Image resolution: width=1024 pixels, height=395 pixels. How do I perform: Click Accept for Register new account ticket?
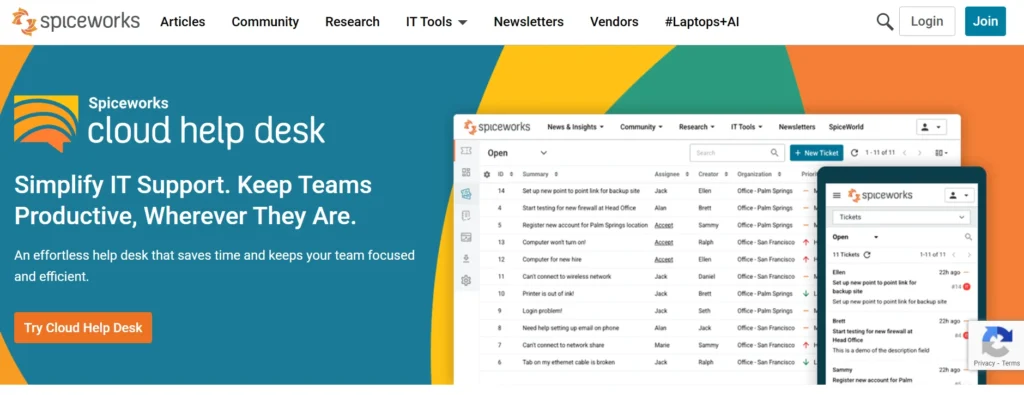[664, 225]
